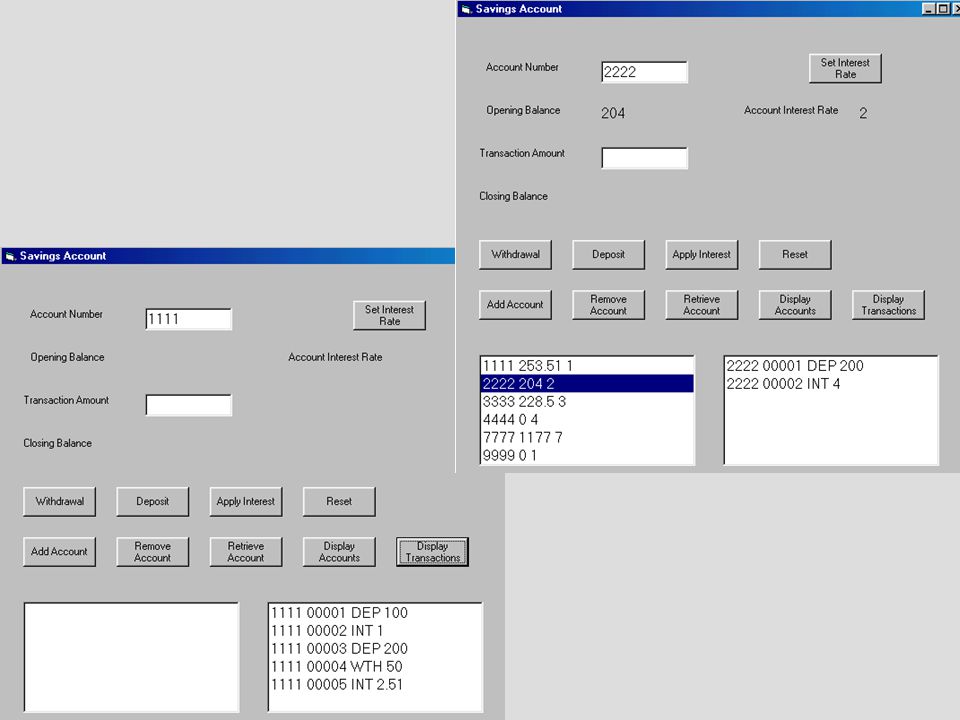Click Retrieve Account in left window
The height and width of the screenshot is (720, 960).
click(x=246, y=552)
